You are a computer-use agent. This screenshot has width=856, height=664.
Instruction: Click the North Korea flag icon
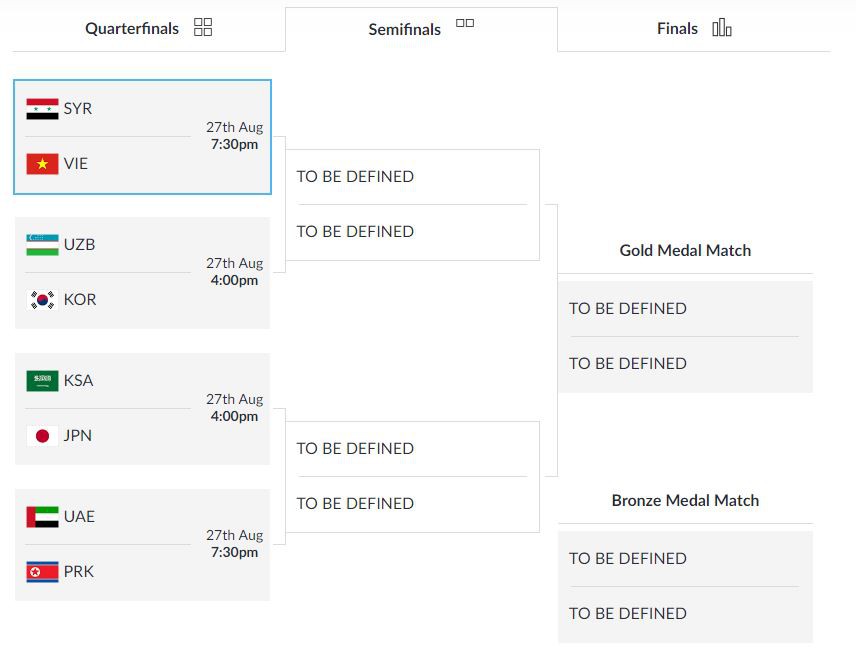[42, 572]
